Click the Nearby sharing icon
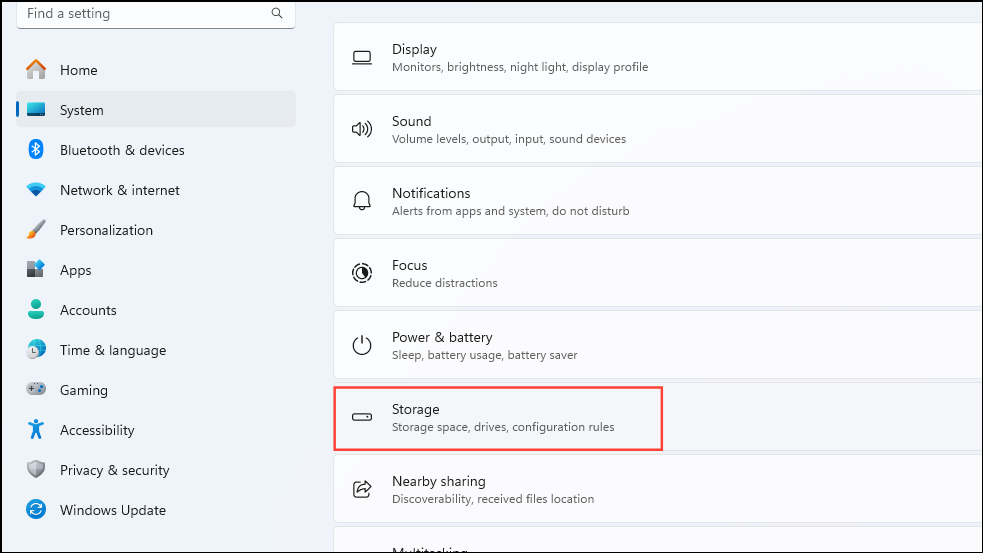The image size is (983, 553). pyautogui.click(x=362, y=489)
